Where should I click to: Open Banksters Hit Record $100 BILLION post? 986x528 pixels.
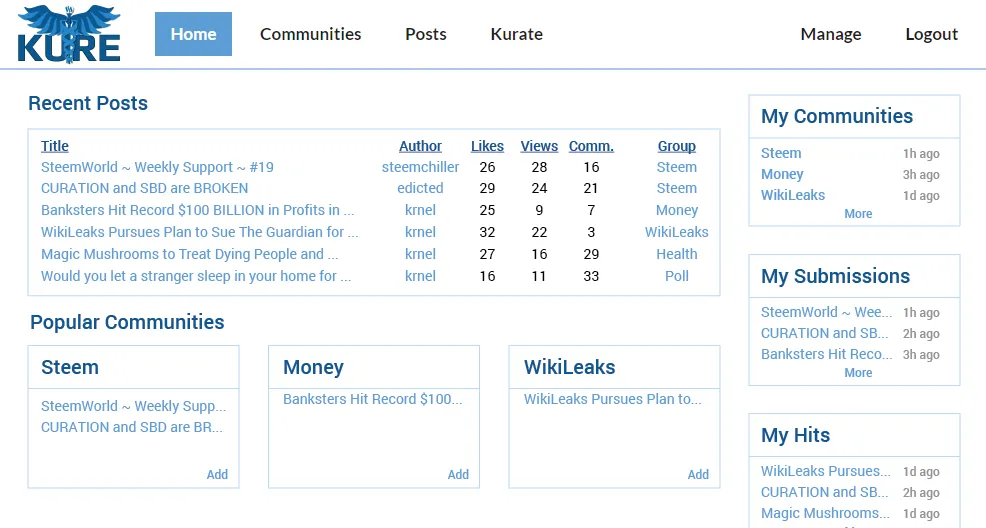(x=197, y=210)
